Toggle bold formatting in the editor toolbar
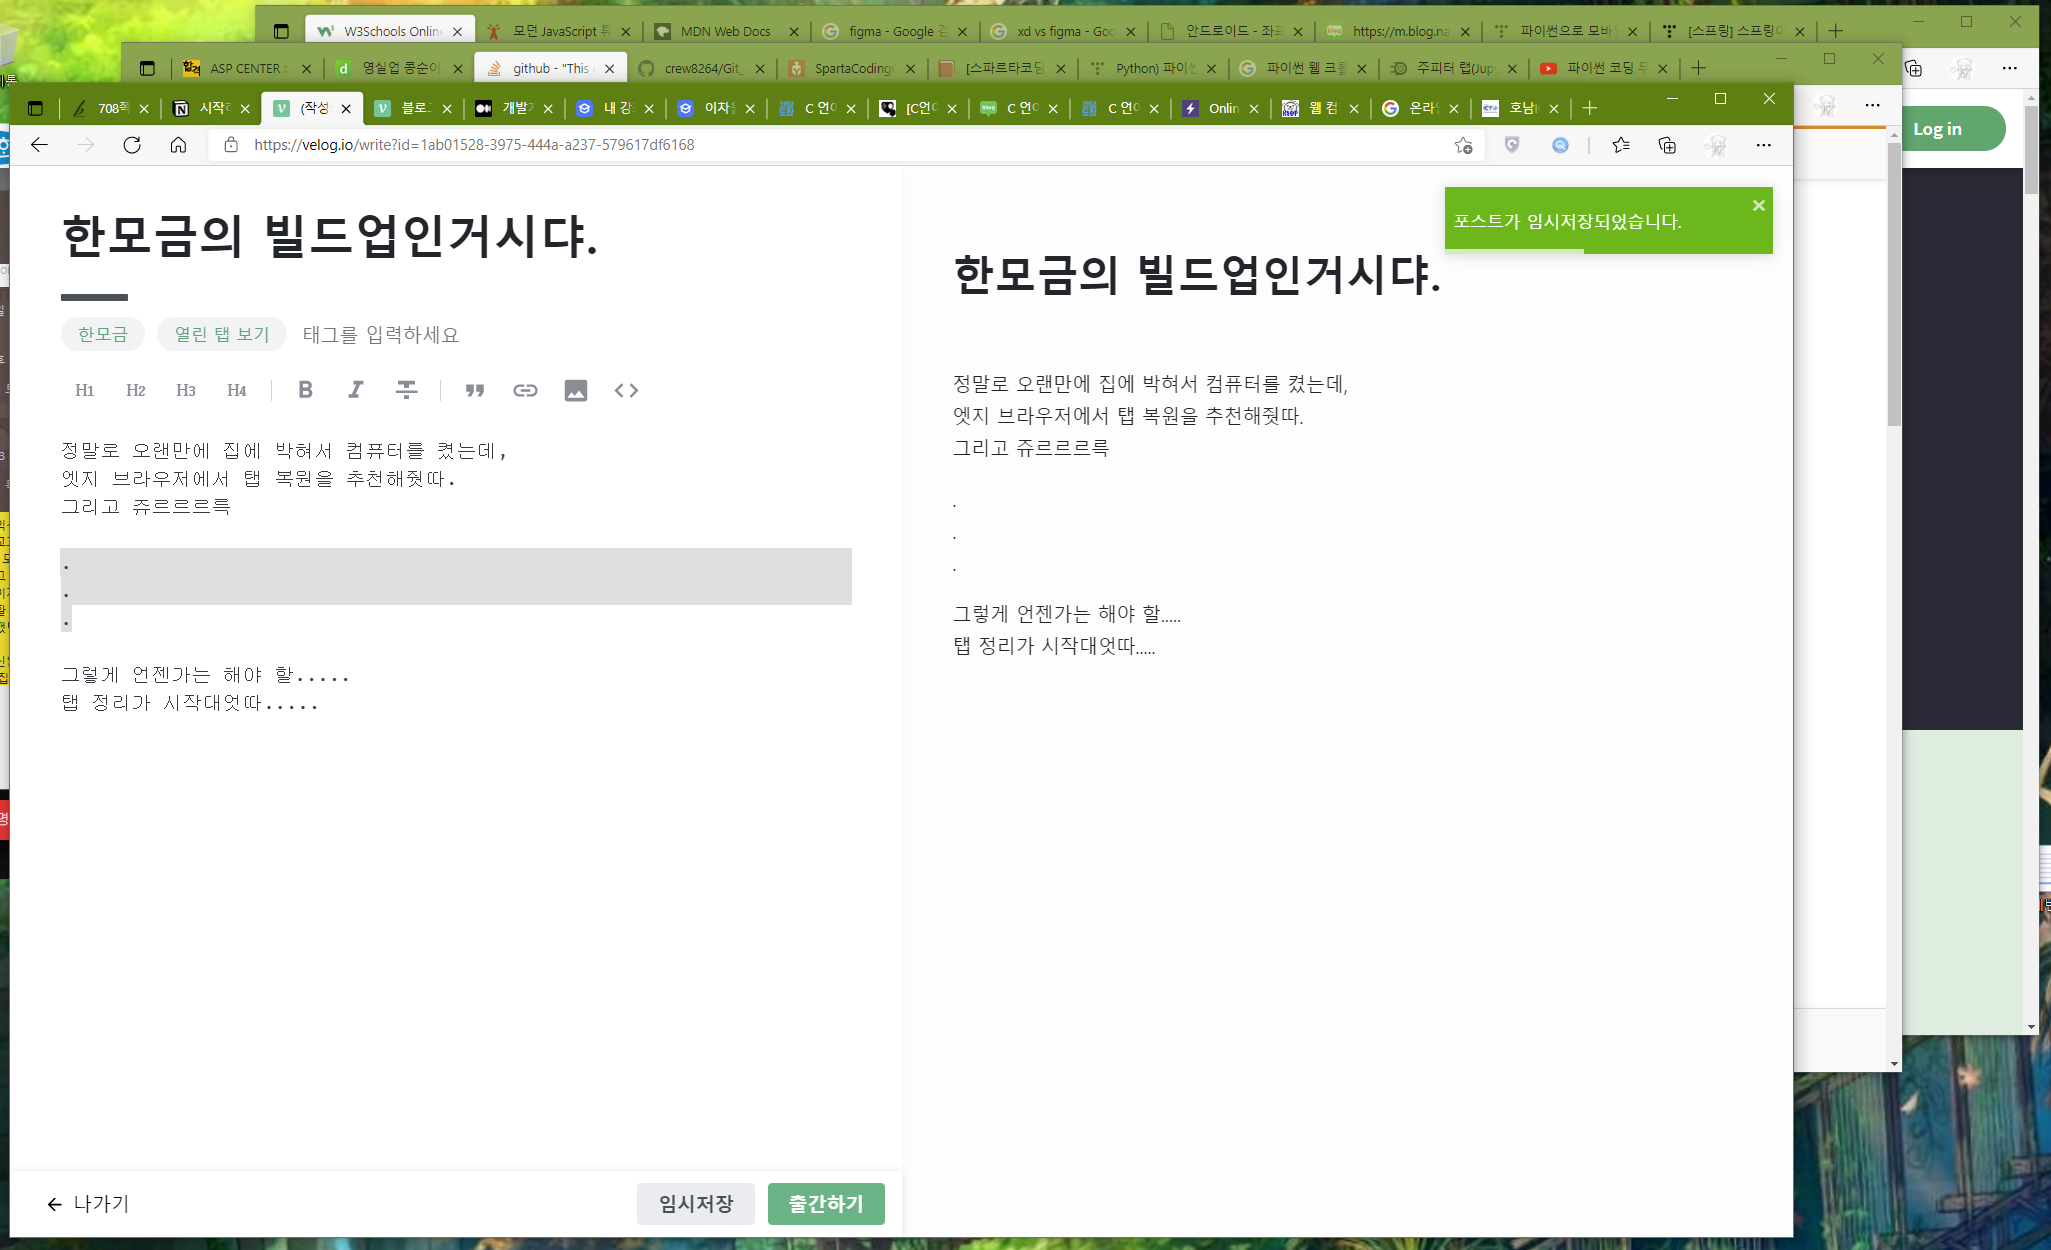Image resolution: width=2051 pixels, height=1250 pixels. click(306, 390)
